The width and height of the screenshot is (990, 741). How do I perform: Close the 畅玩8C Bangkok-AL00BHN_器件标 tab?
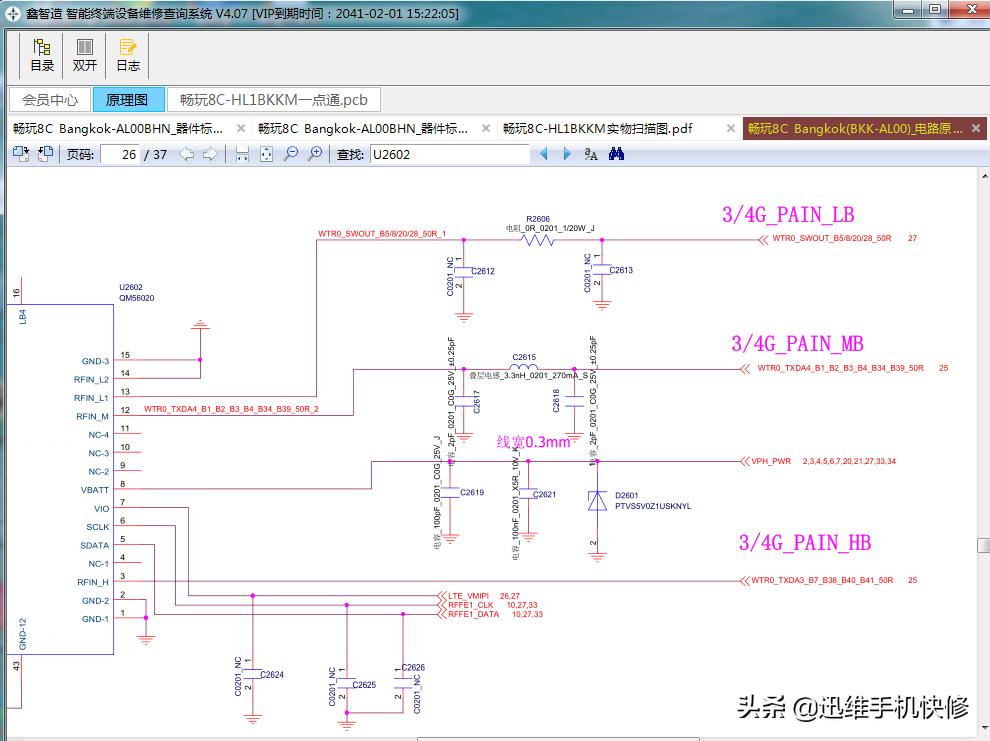pos(239,128)
